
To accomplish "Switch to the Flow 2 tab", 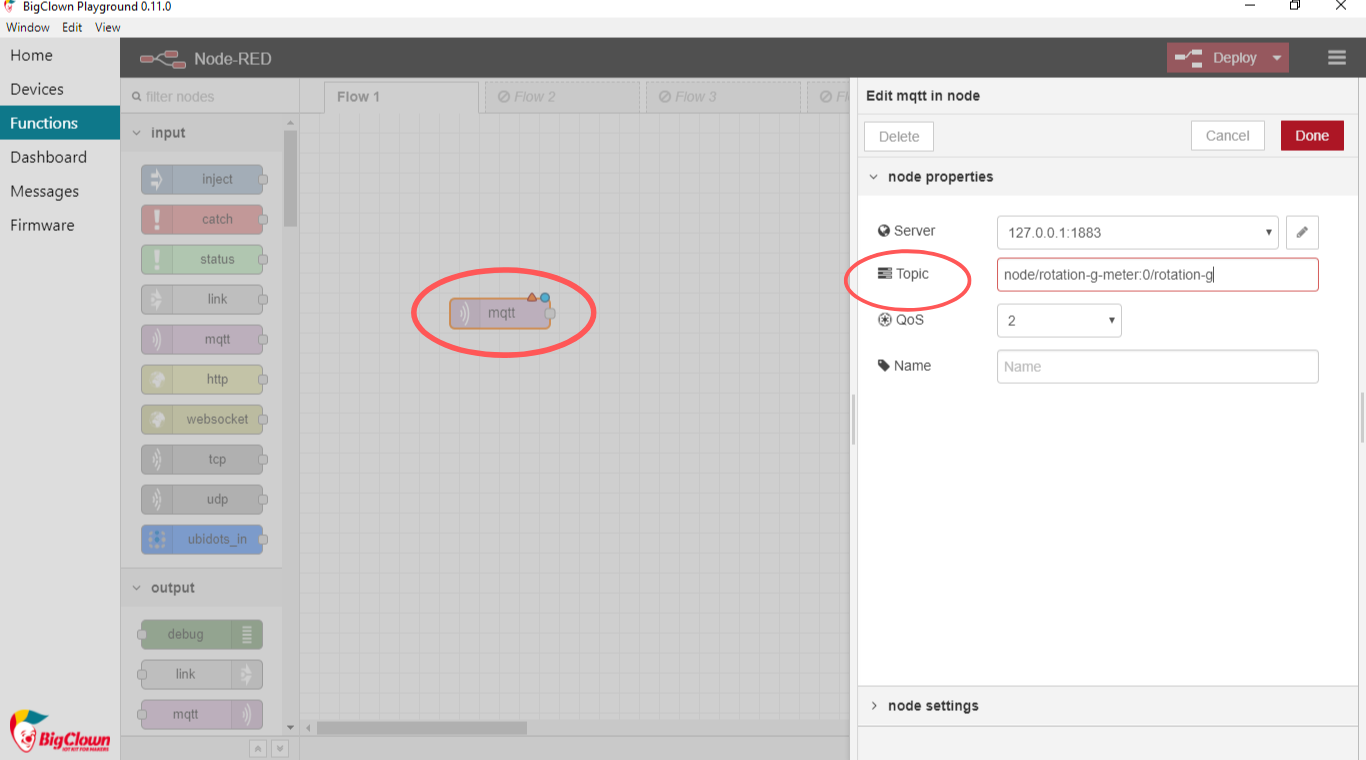I will point(563,97).
